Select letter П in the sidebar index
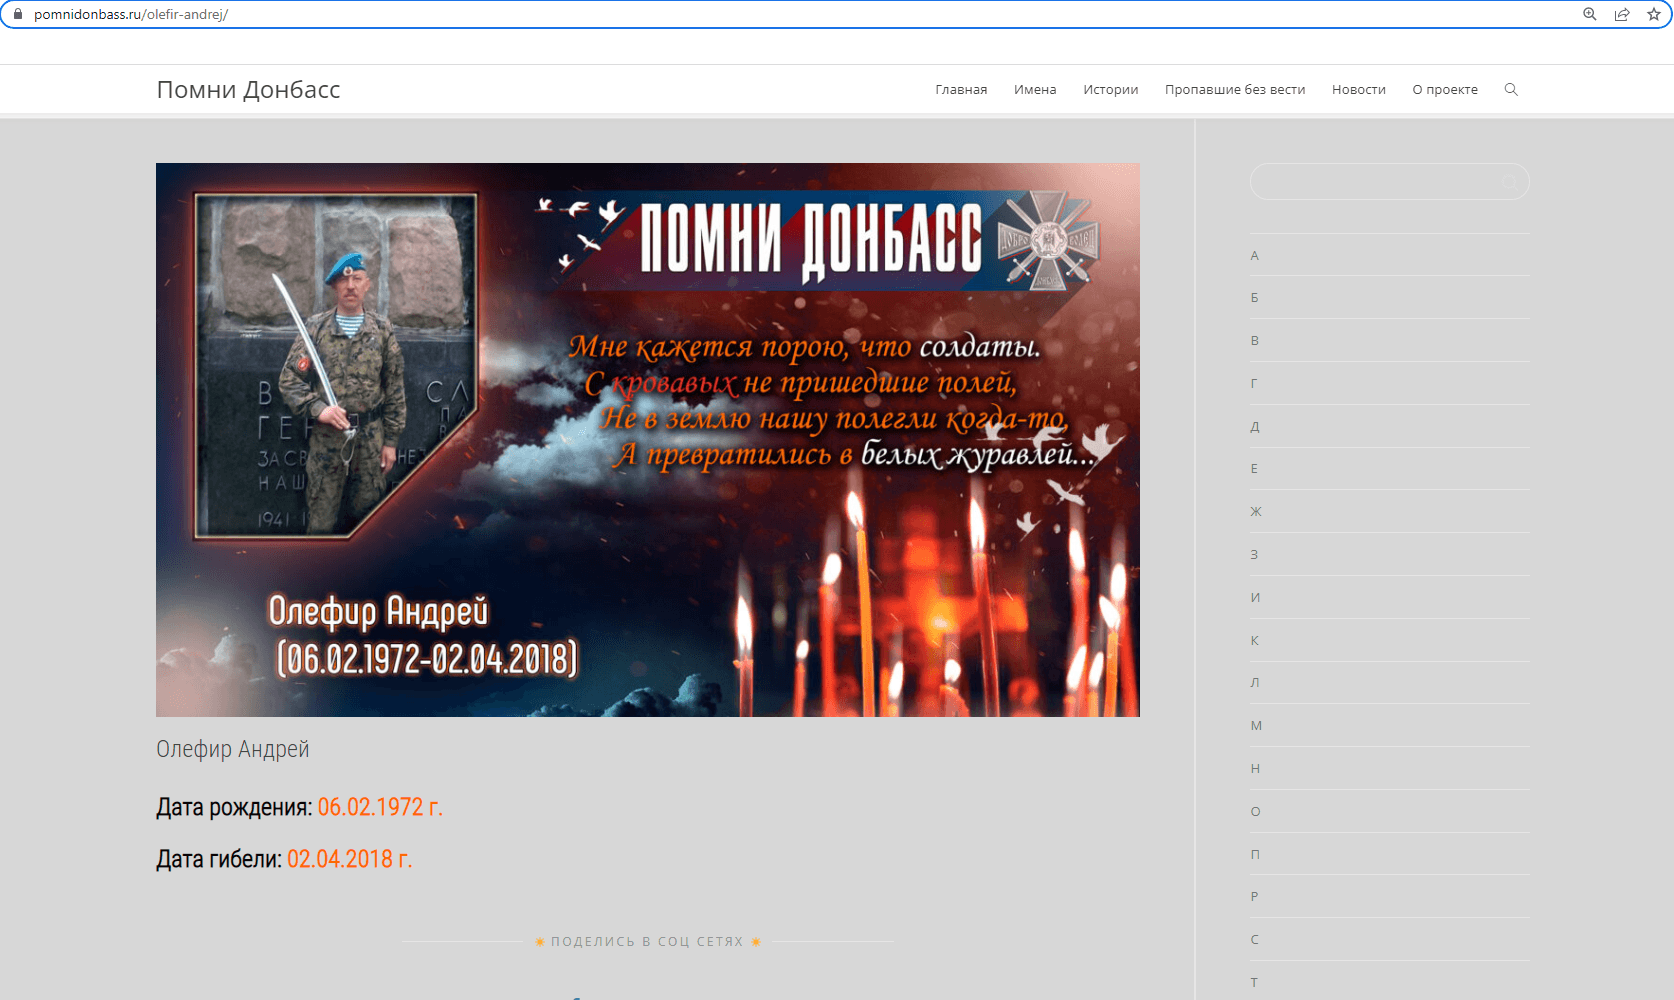Viewport: 1674px width, 1000px height. point(1255,855)
